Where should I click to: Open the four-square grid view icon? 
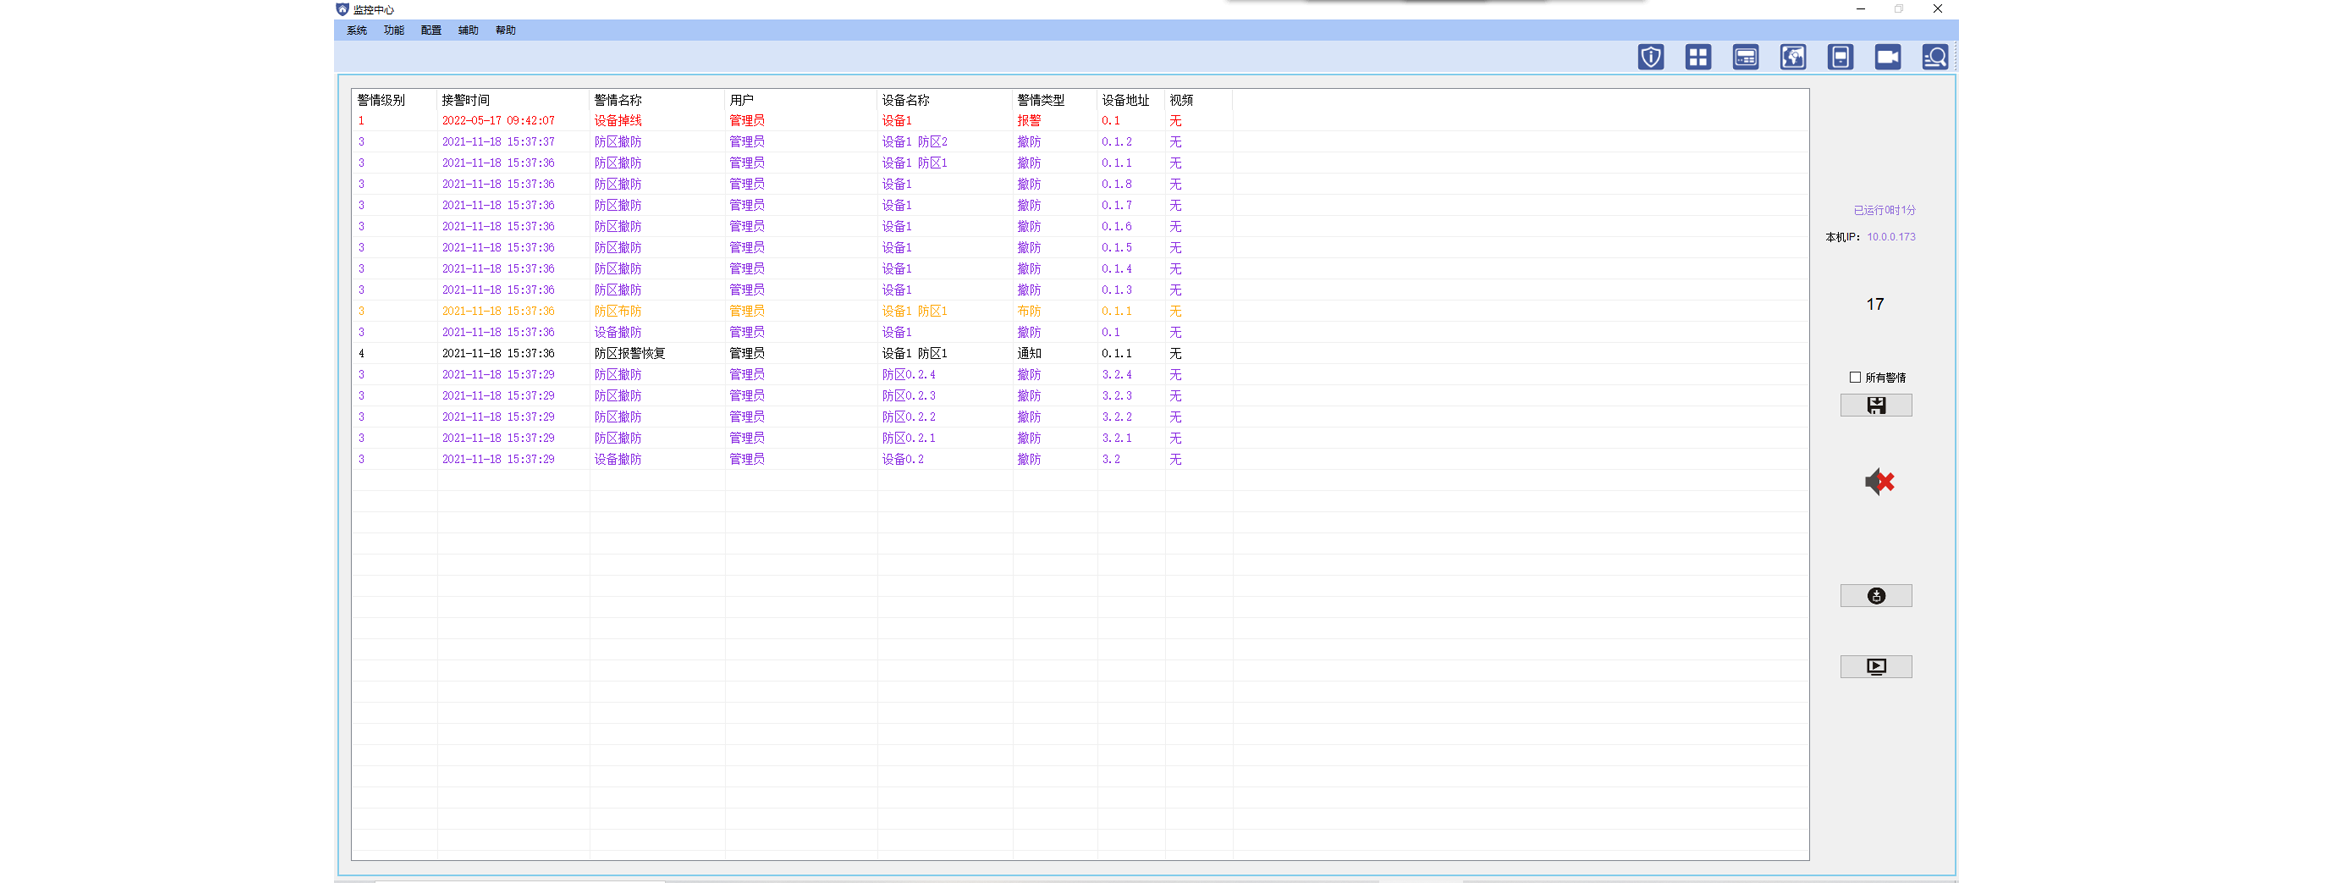point(1698,57)
